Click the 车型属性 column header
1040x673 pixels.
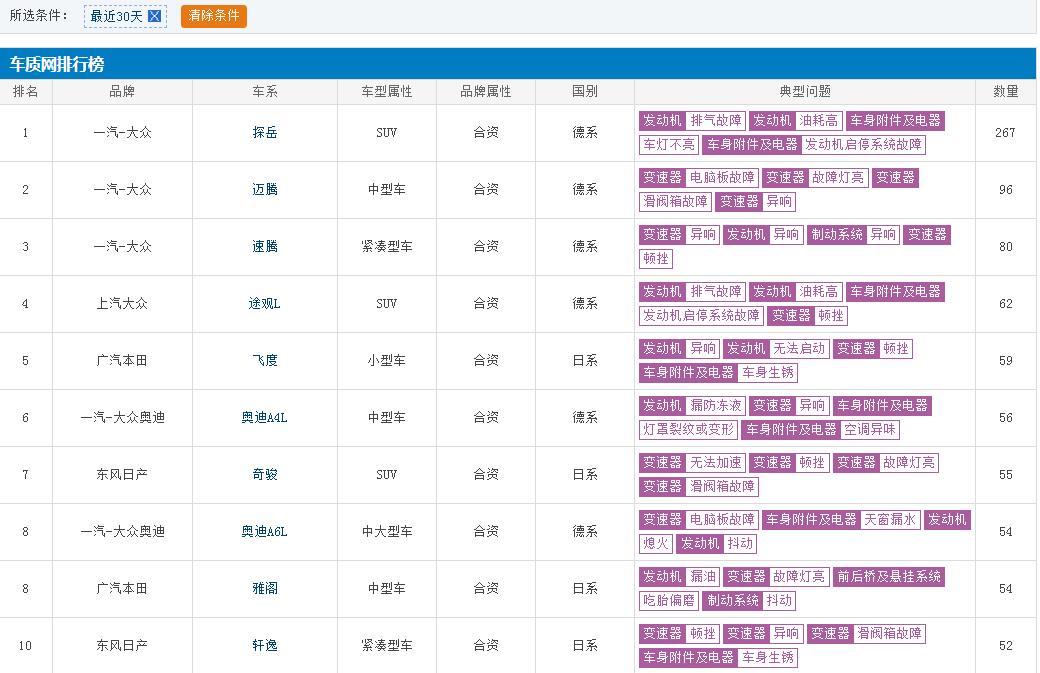click(x=387, y=92)
